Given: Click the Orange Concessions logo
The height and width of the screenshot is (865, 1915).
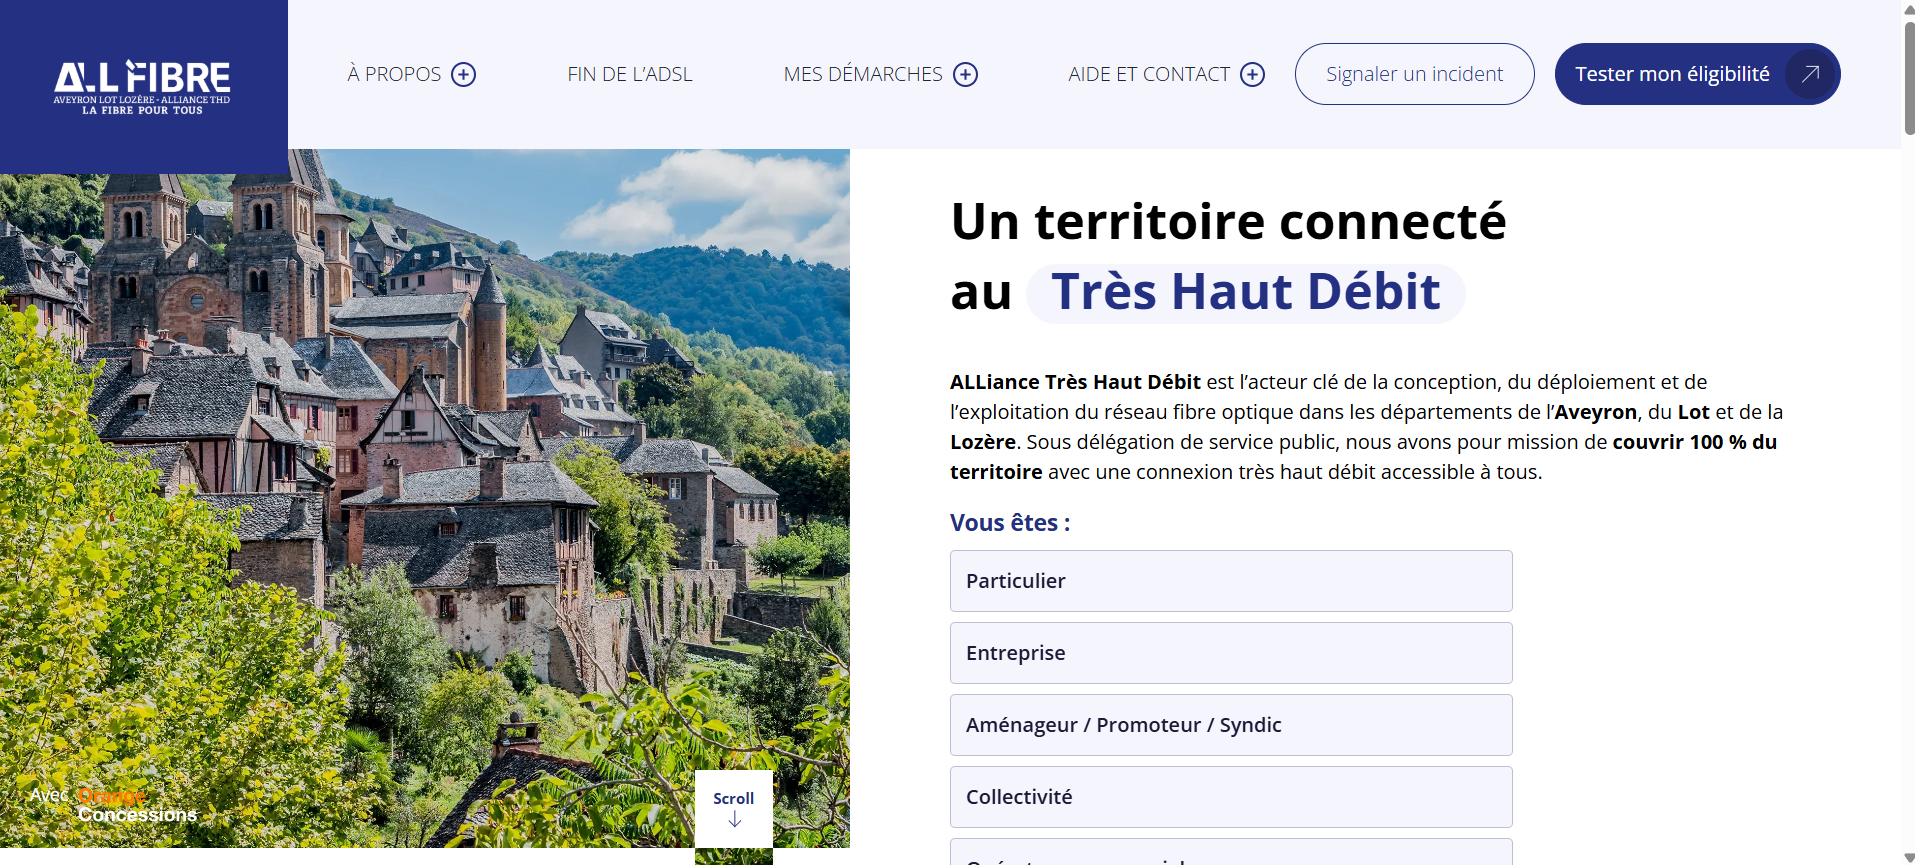Looking at the screenshot, I should tap(114, 805).
